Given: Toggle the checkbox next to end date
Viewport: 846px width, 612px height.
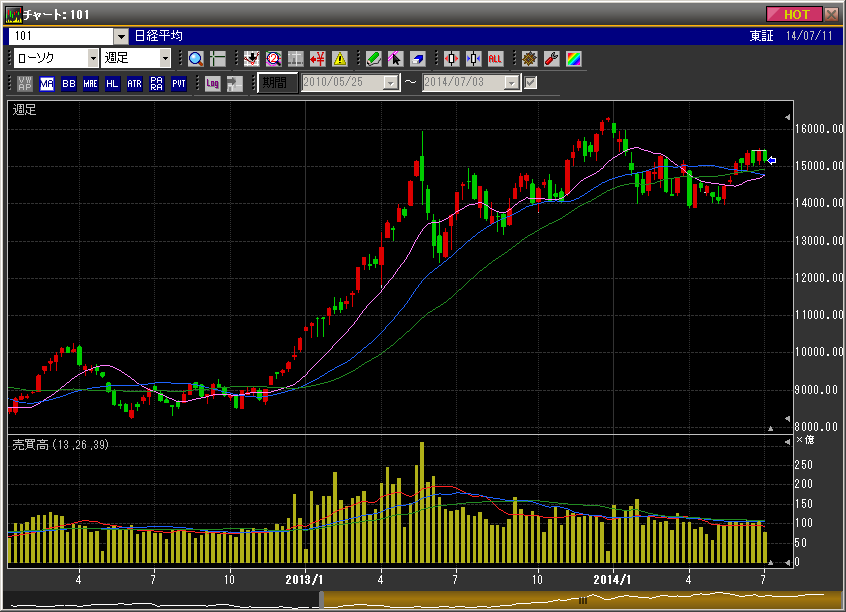Looking at the screenshot, I should point(531,83).
